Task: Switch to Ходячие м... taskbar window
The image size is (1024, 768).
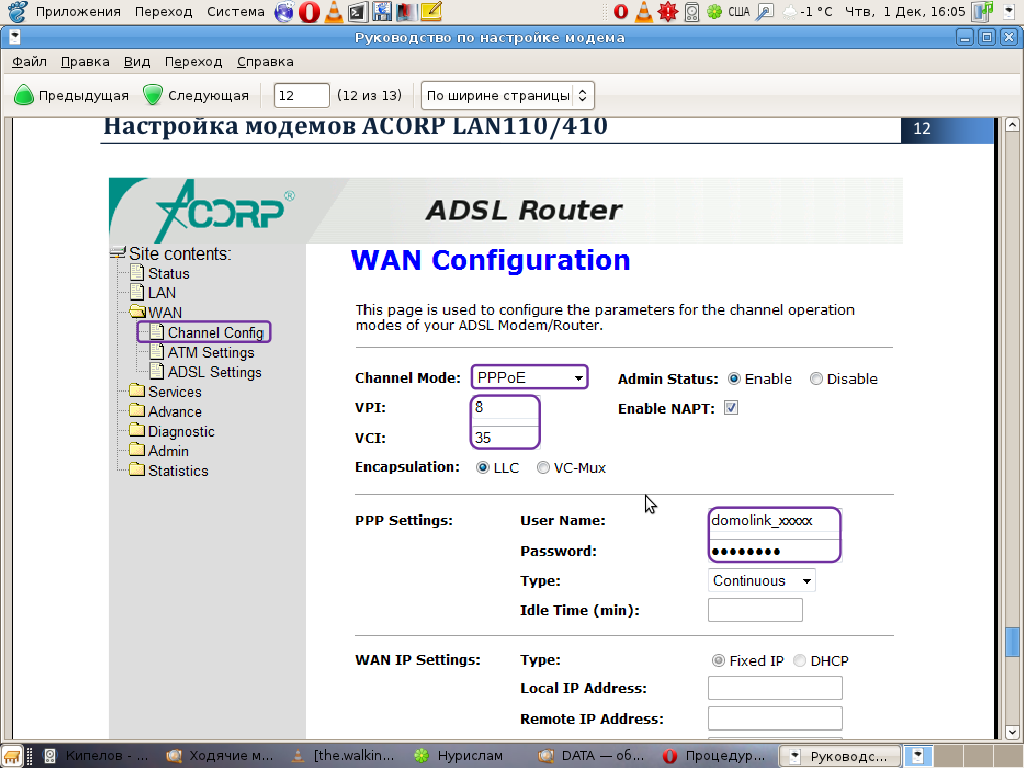Action: point(219,756)
